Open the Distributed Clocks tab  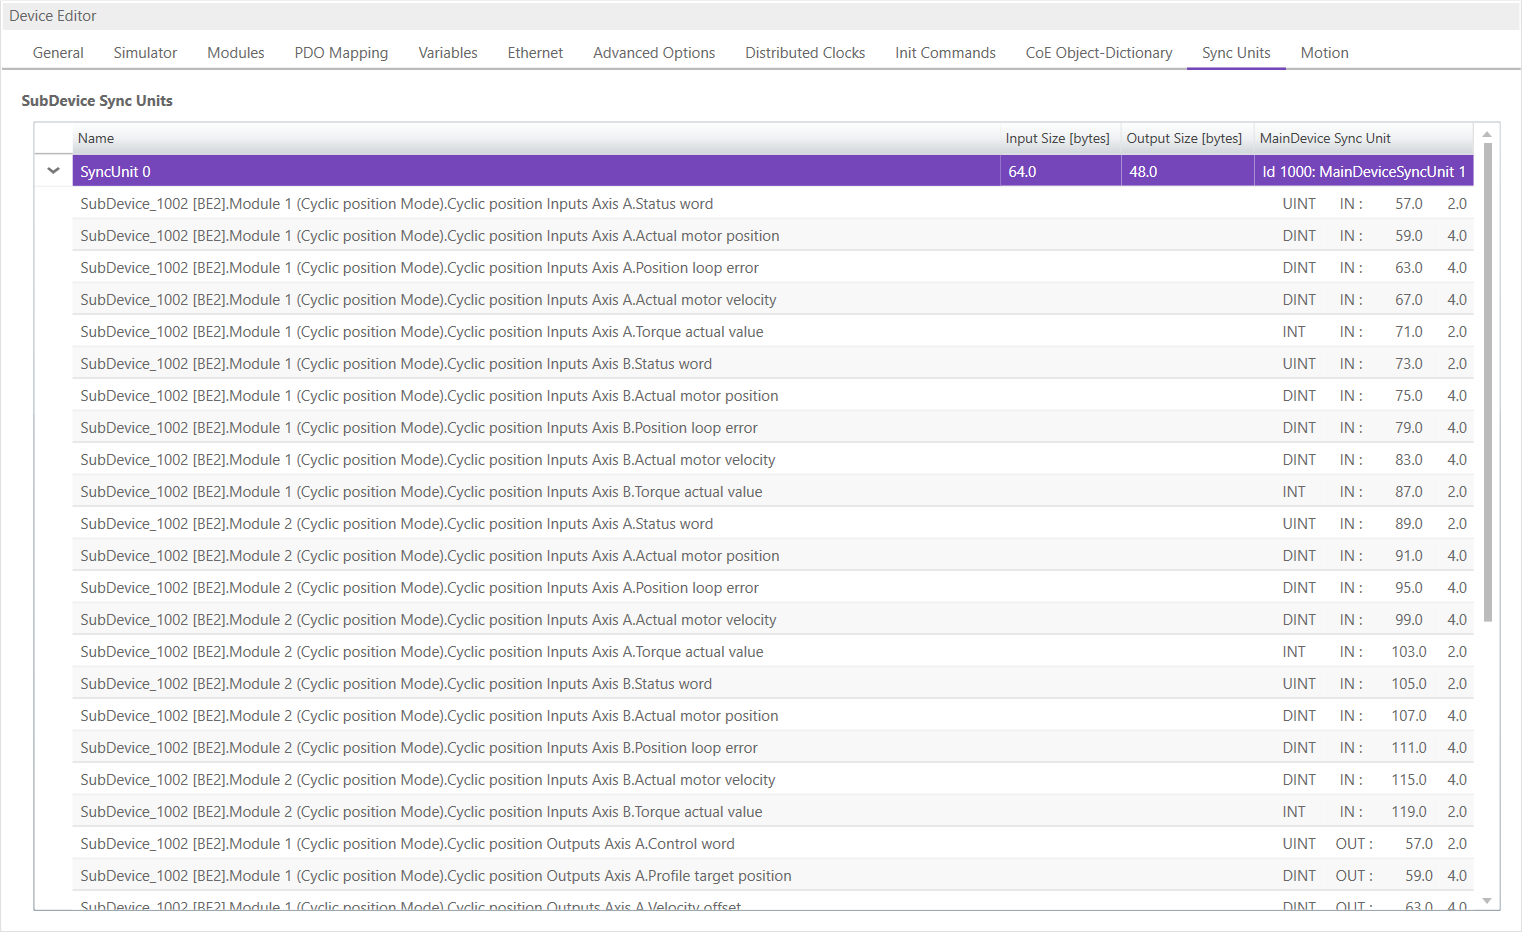804,53
